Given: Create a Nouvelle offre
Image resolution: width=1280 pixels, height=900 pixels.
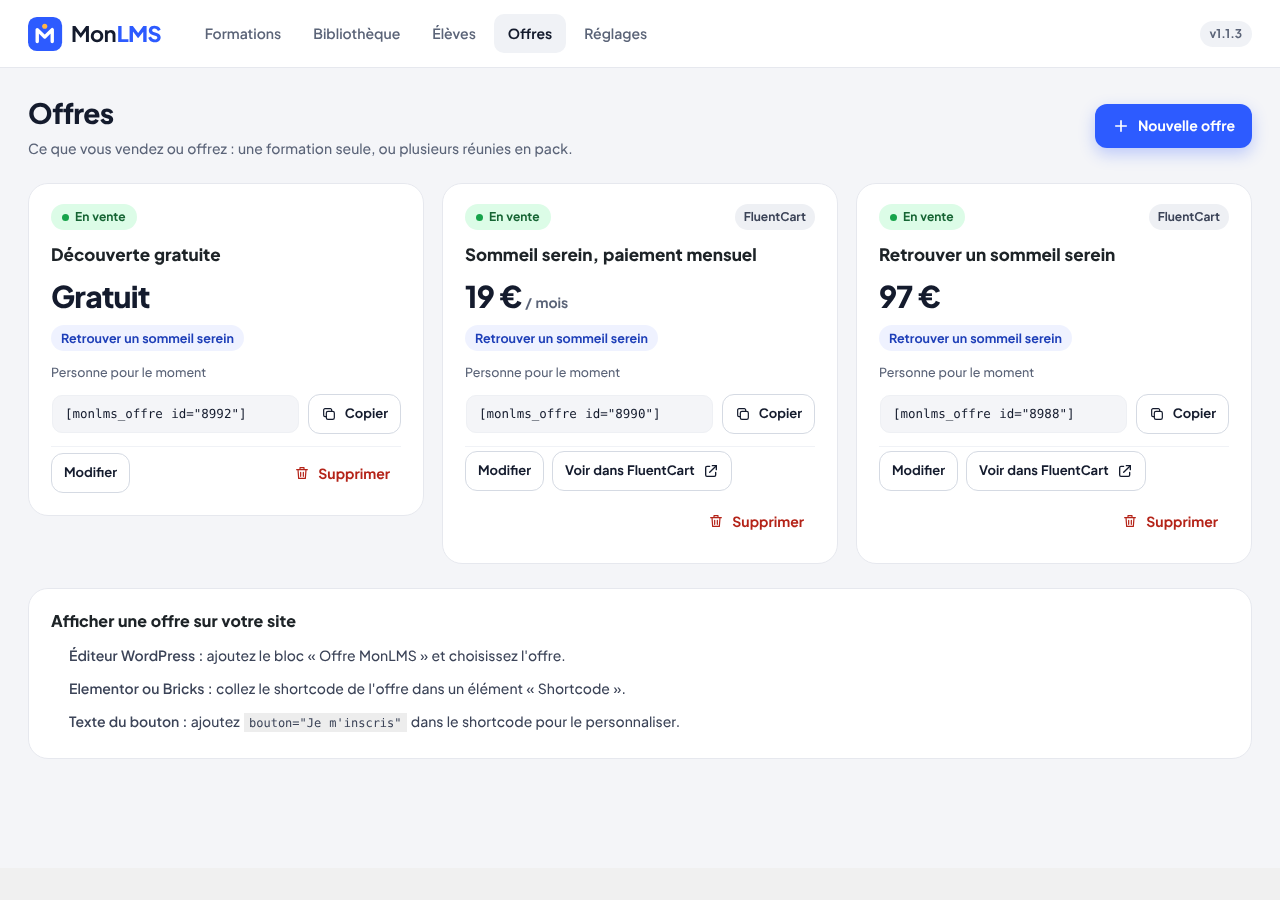Looking at the screenshot, I should click(x=1173, y=126).
